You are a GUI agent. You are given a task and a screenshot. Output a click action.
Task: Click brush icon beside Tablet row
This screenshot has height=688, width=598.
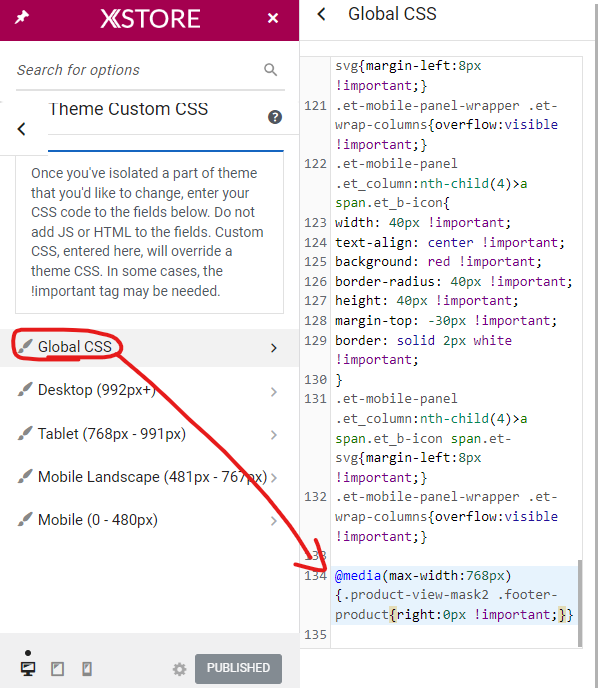pyautogui.click(x=25, y=433)
